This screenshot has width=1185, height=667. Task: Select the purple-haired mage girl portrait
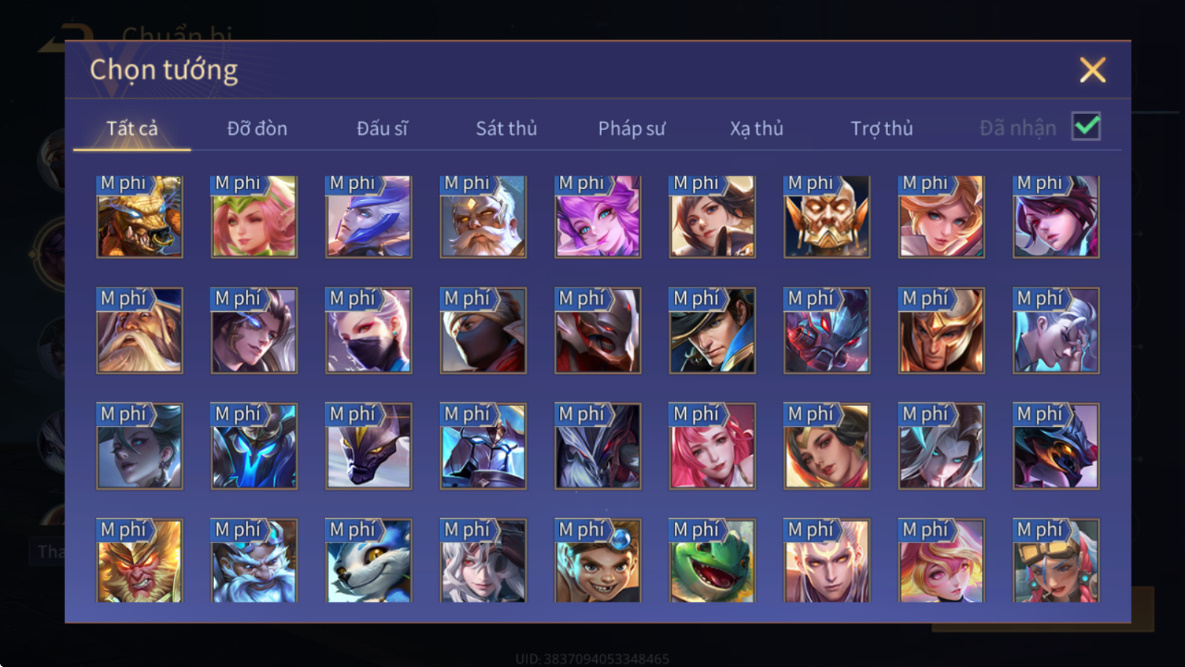point(598,217)
